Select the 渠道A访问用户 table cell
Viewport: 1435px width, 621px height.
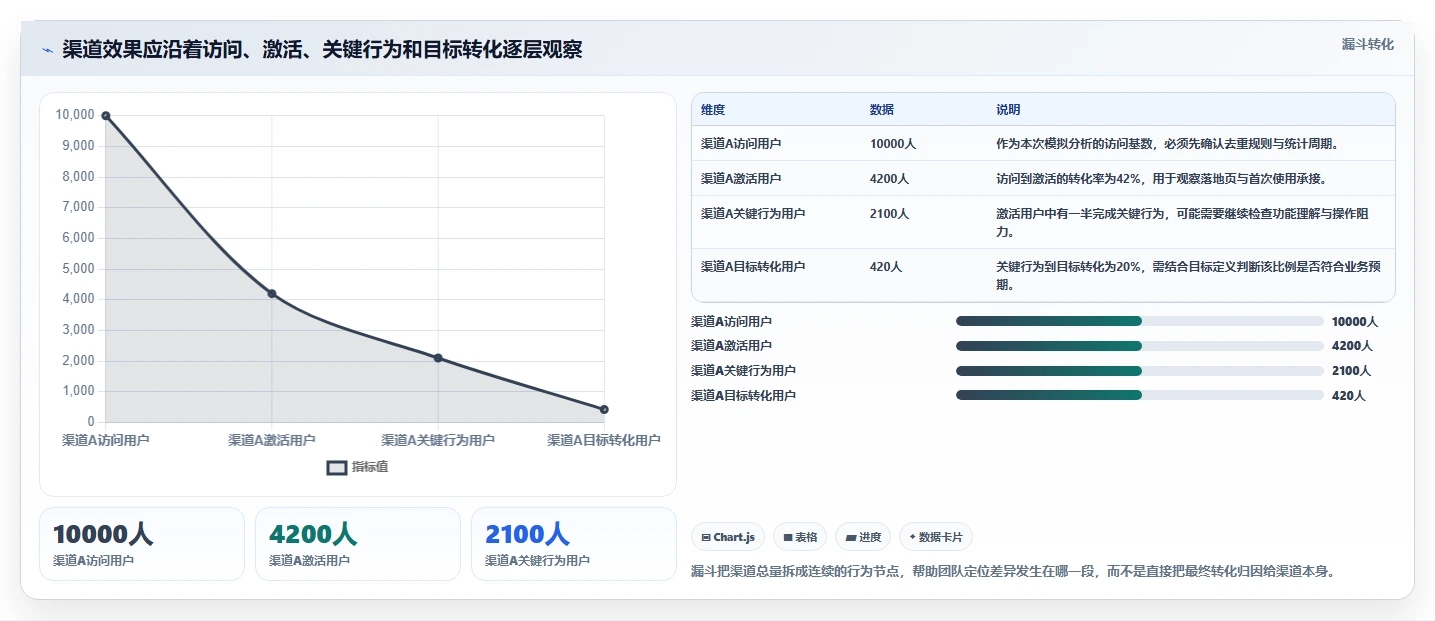pos(741,143)
